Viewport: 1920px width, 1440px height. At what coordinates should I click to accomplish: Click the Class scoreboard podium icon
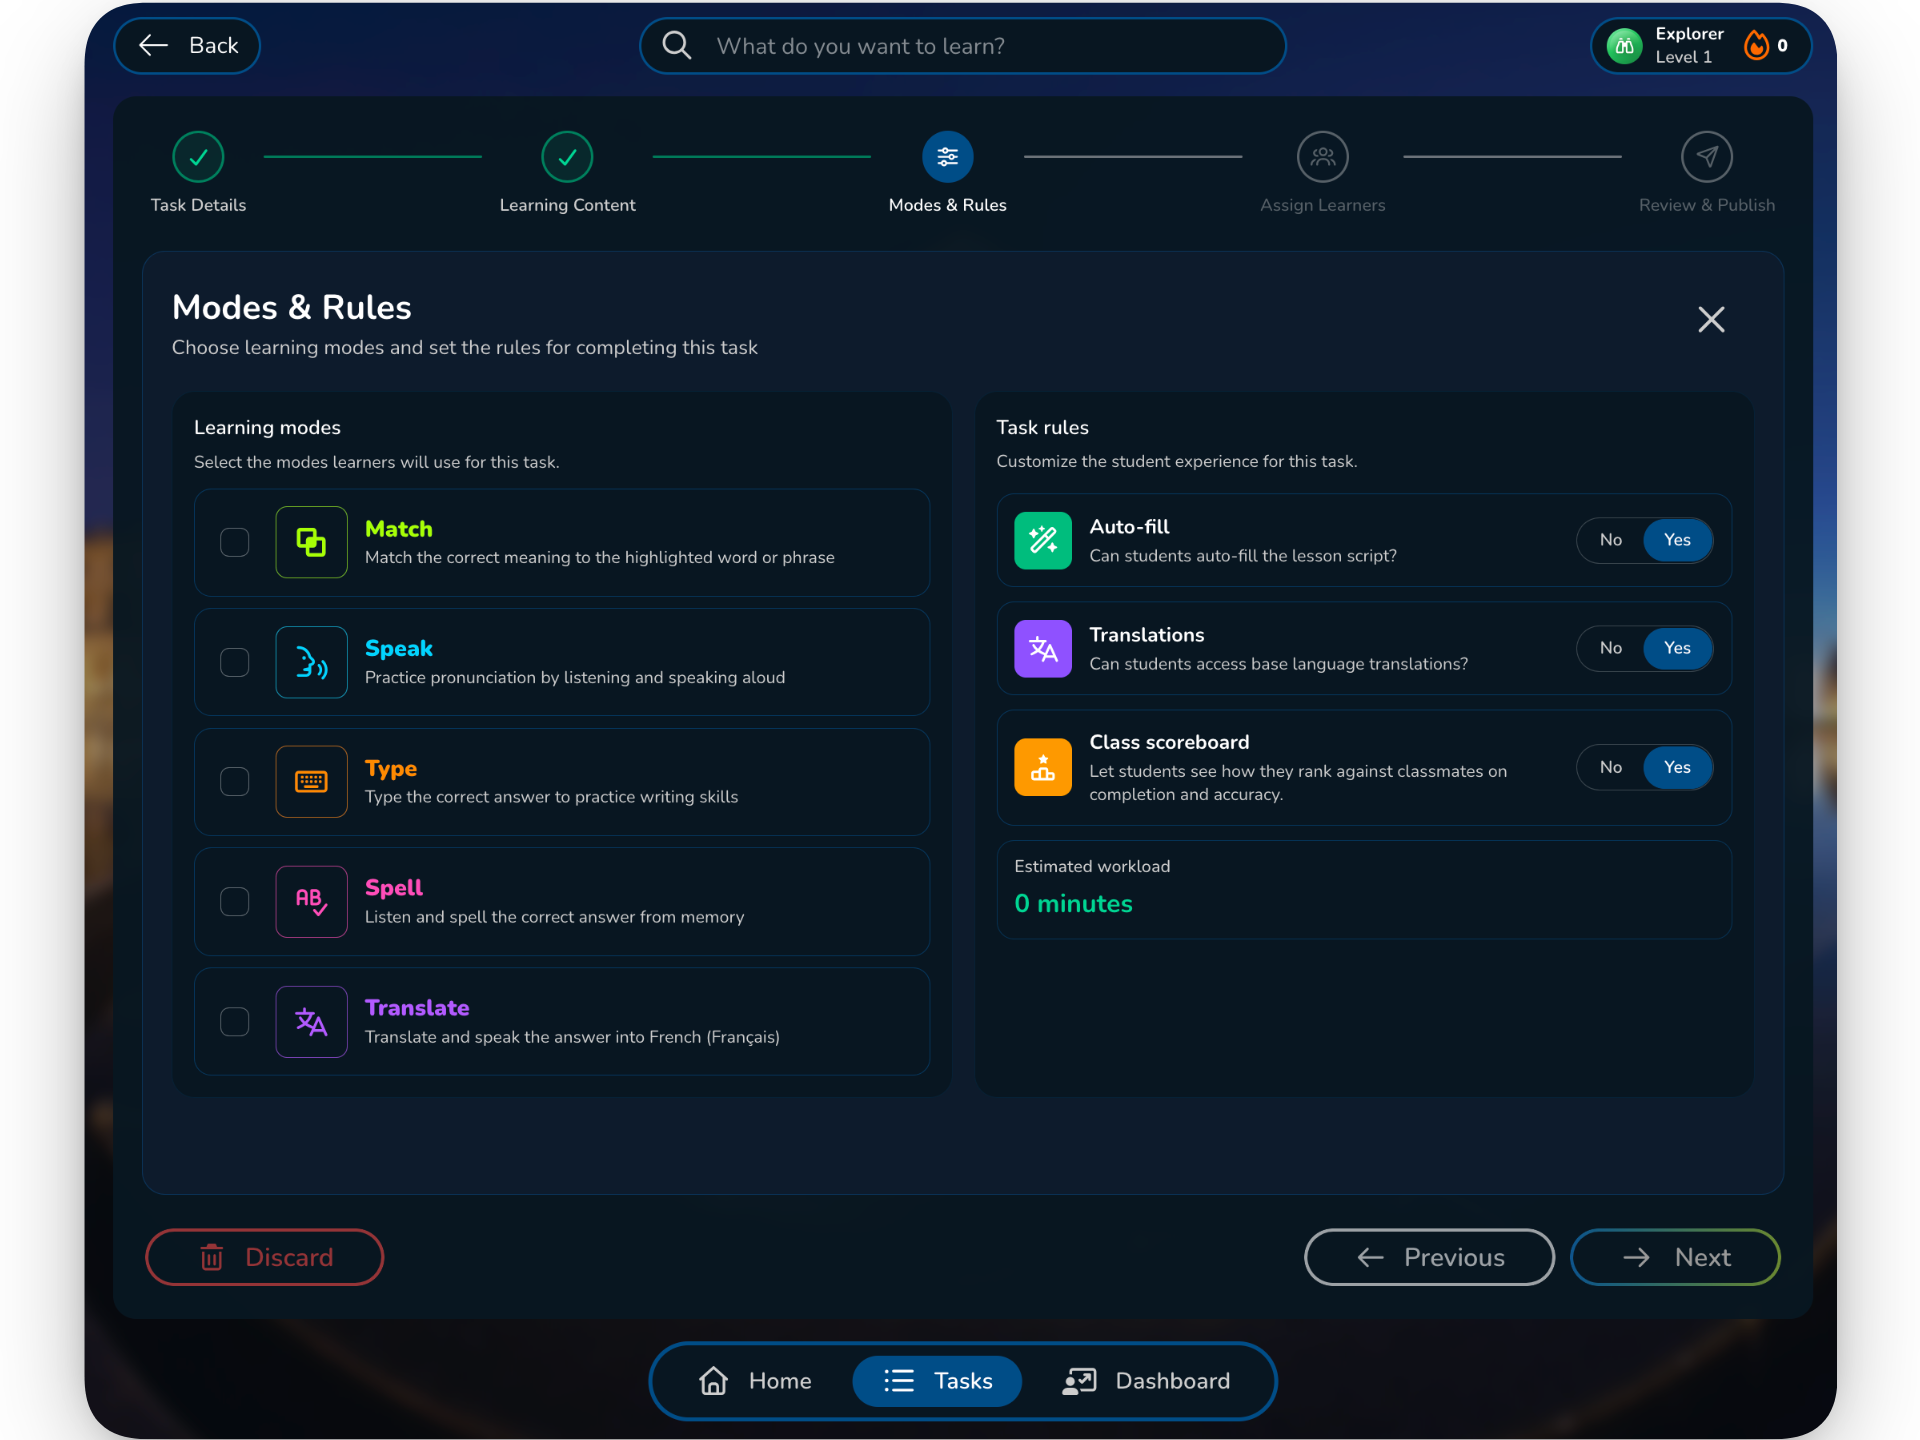[x=1043, y=768]
